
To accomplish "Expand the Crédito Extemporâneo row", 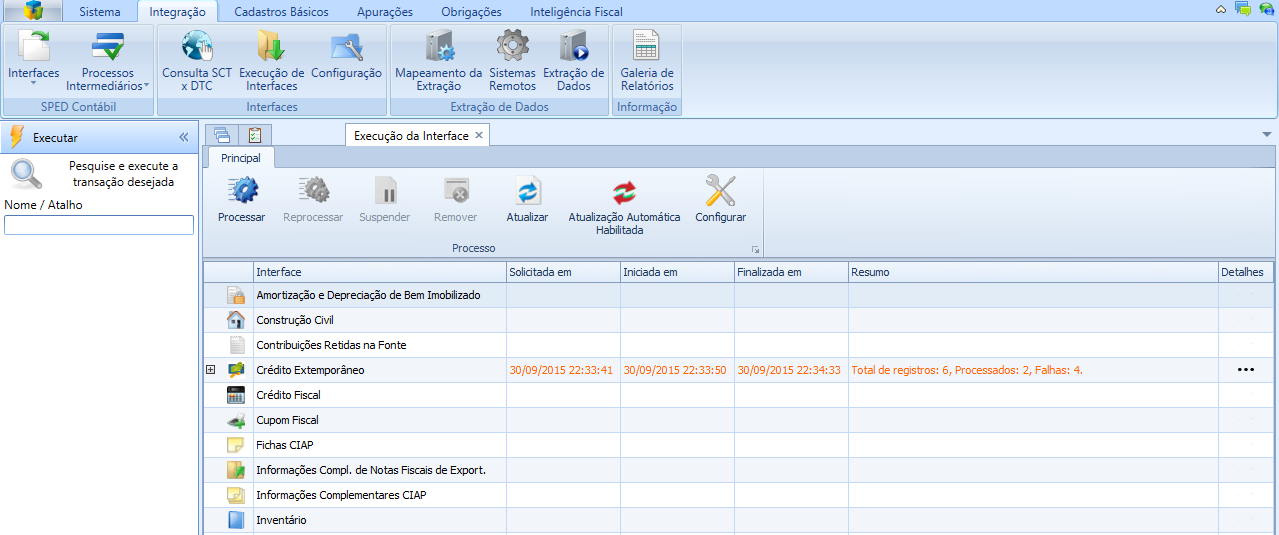I will tap(210, 370).
